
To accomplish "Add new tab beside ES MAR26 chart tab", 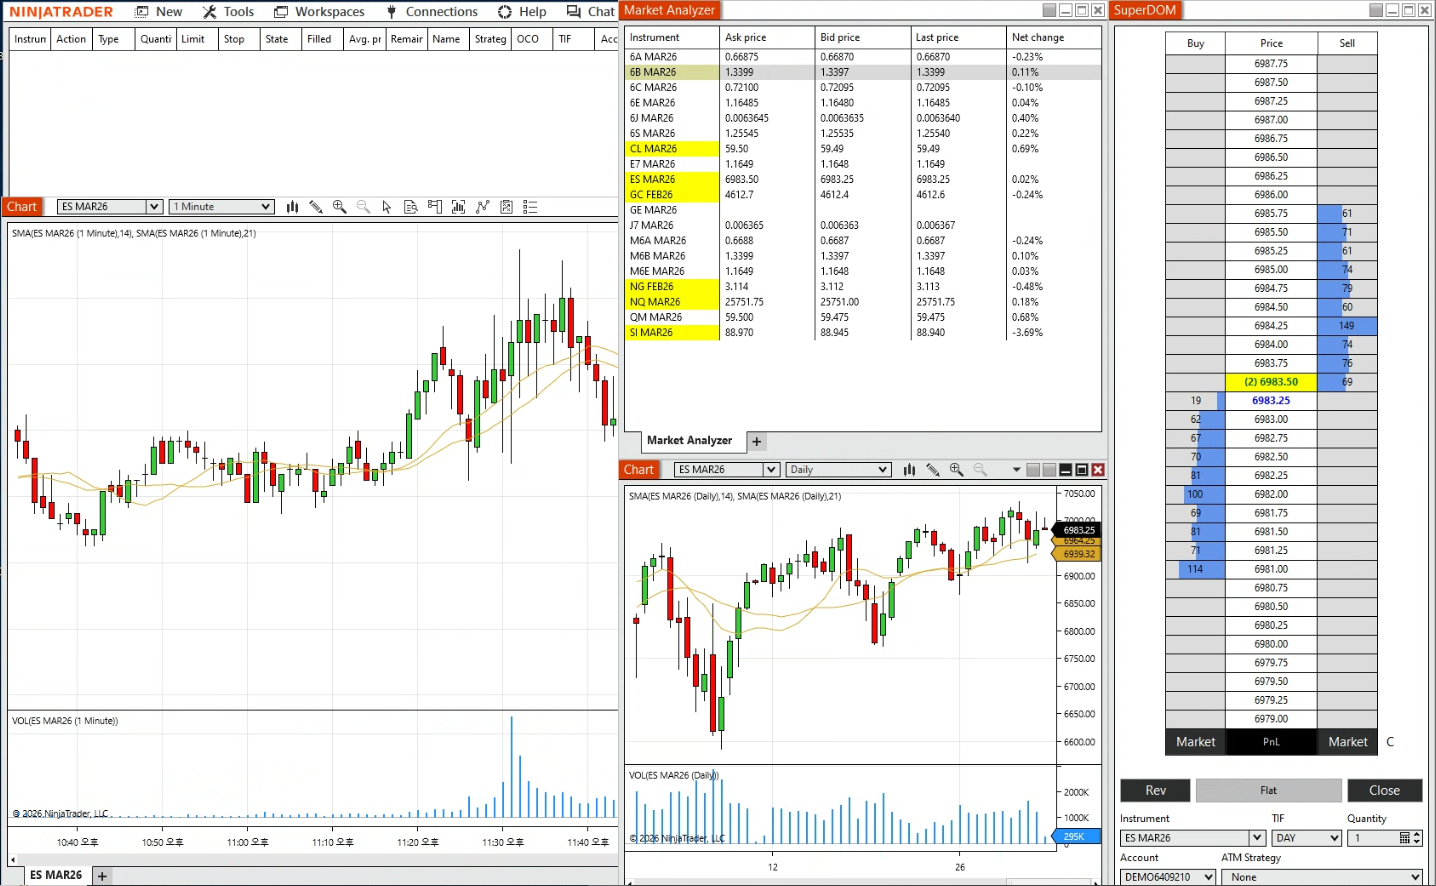I will click(x=101, y=876).
